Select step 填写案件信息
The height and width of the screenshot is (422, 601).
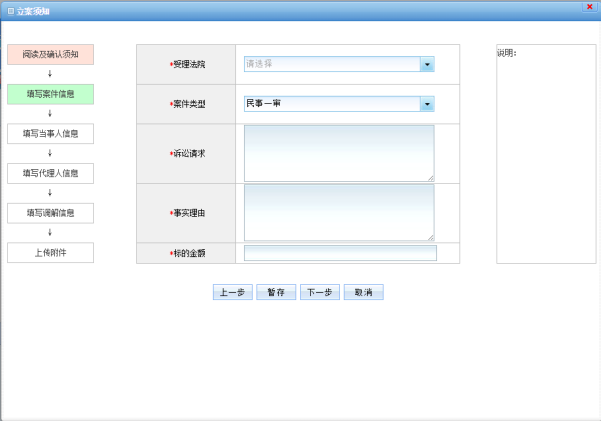pyautogui.click(x=50, y=94)
